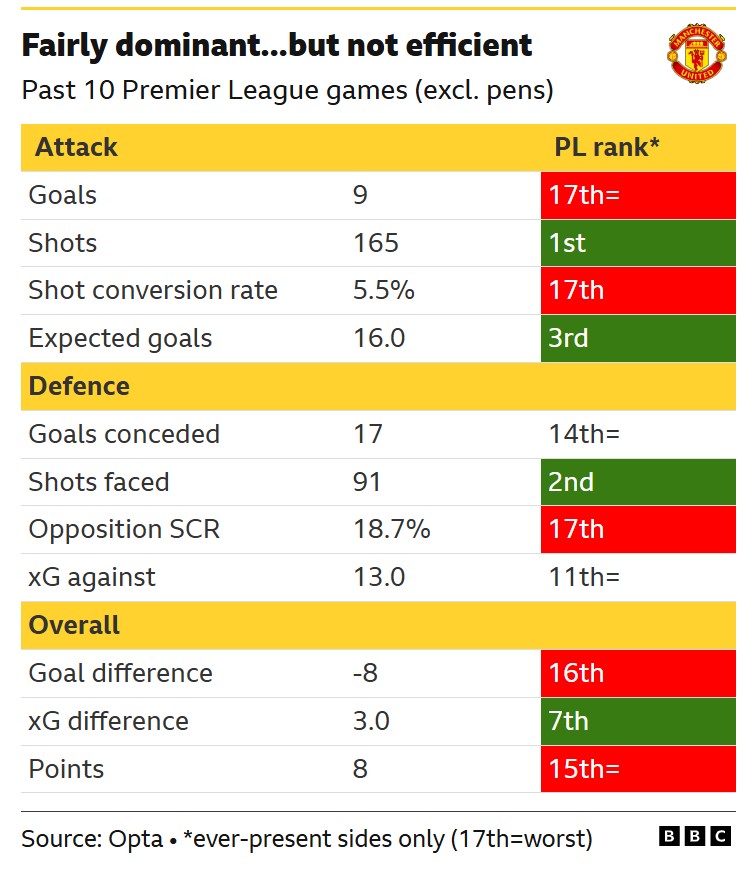Select the Goals conceded row label
753x871 pixels.
[x=124, y=434]
